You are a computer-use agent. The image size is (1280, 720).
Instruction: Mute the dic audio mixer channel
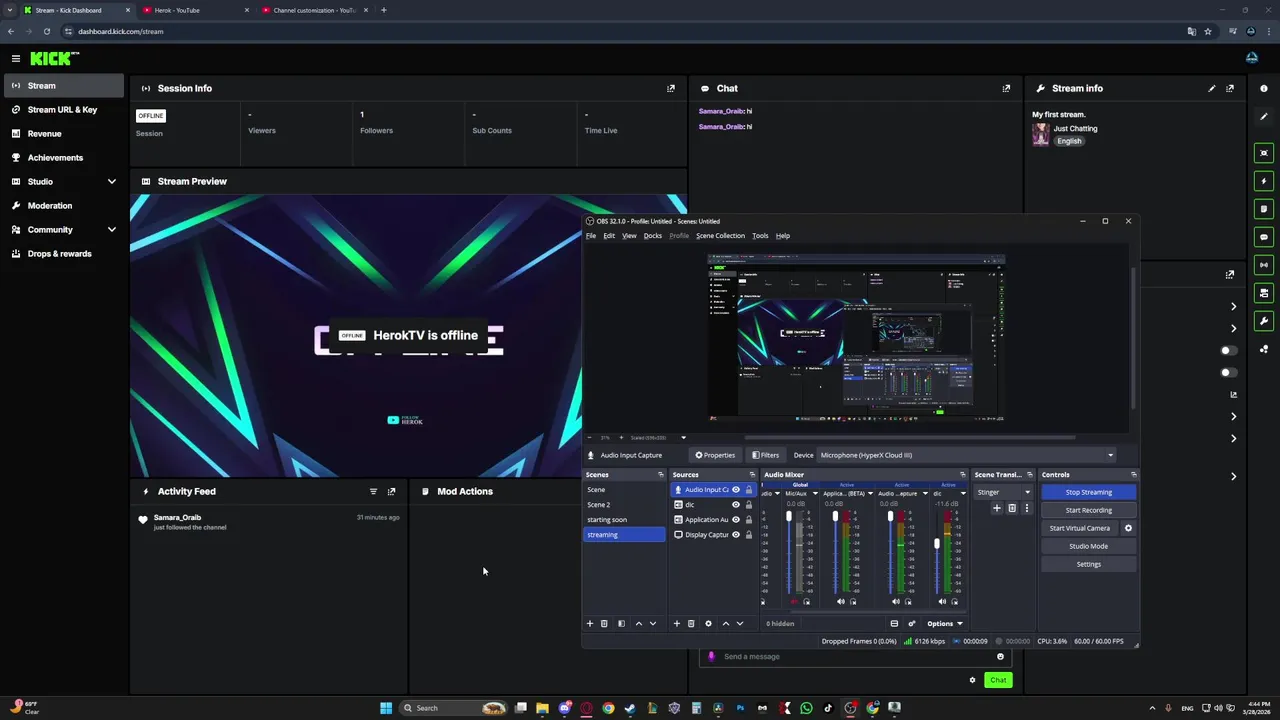(x=942, y=601)
